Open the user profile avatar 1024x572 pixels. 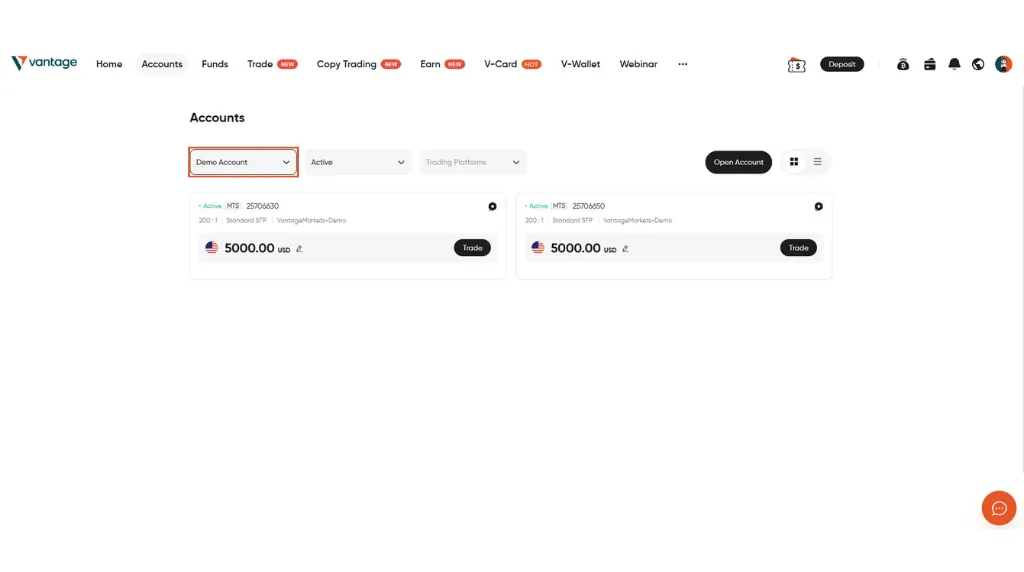(x=1003, y=64)
